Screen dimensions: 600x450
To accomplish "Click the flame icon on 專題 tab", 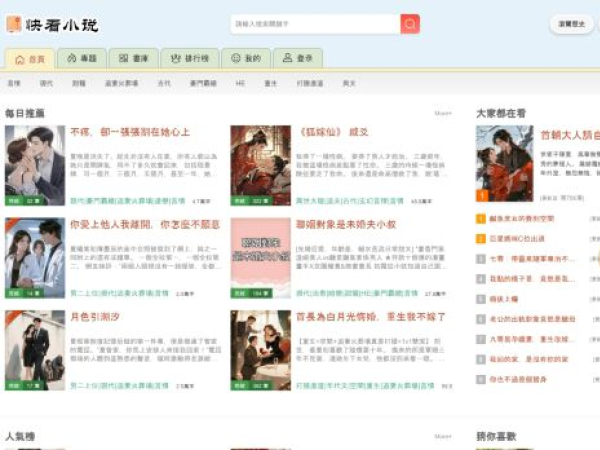I will coord(72,58).
